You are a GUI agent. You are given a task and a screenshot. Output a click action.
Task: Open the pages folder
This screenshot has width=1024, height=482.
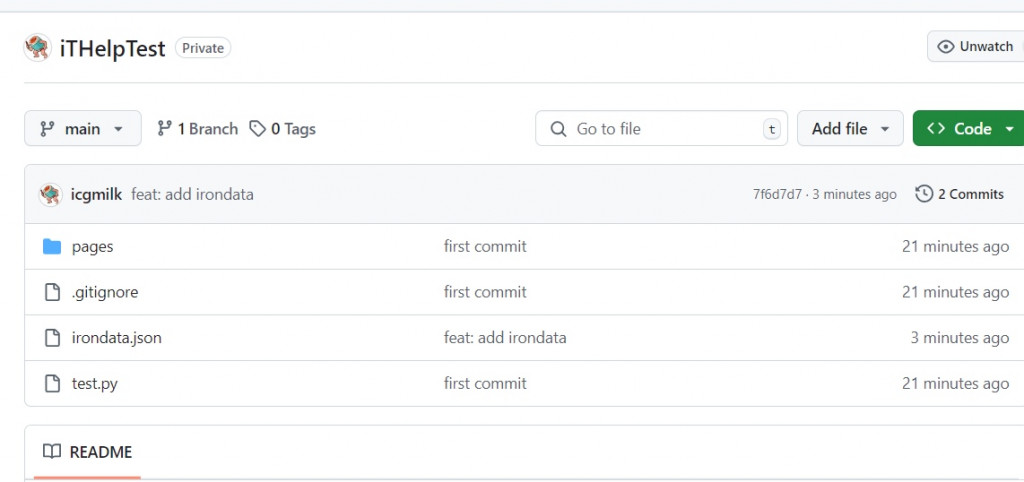(x=92, y=247)
